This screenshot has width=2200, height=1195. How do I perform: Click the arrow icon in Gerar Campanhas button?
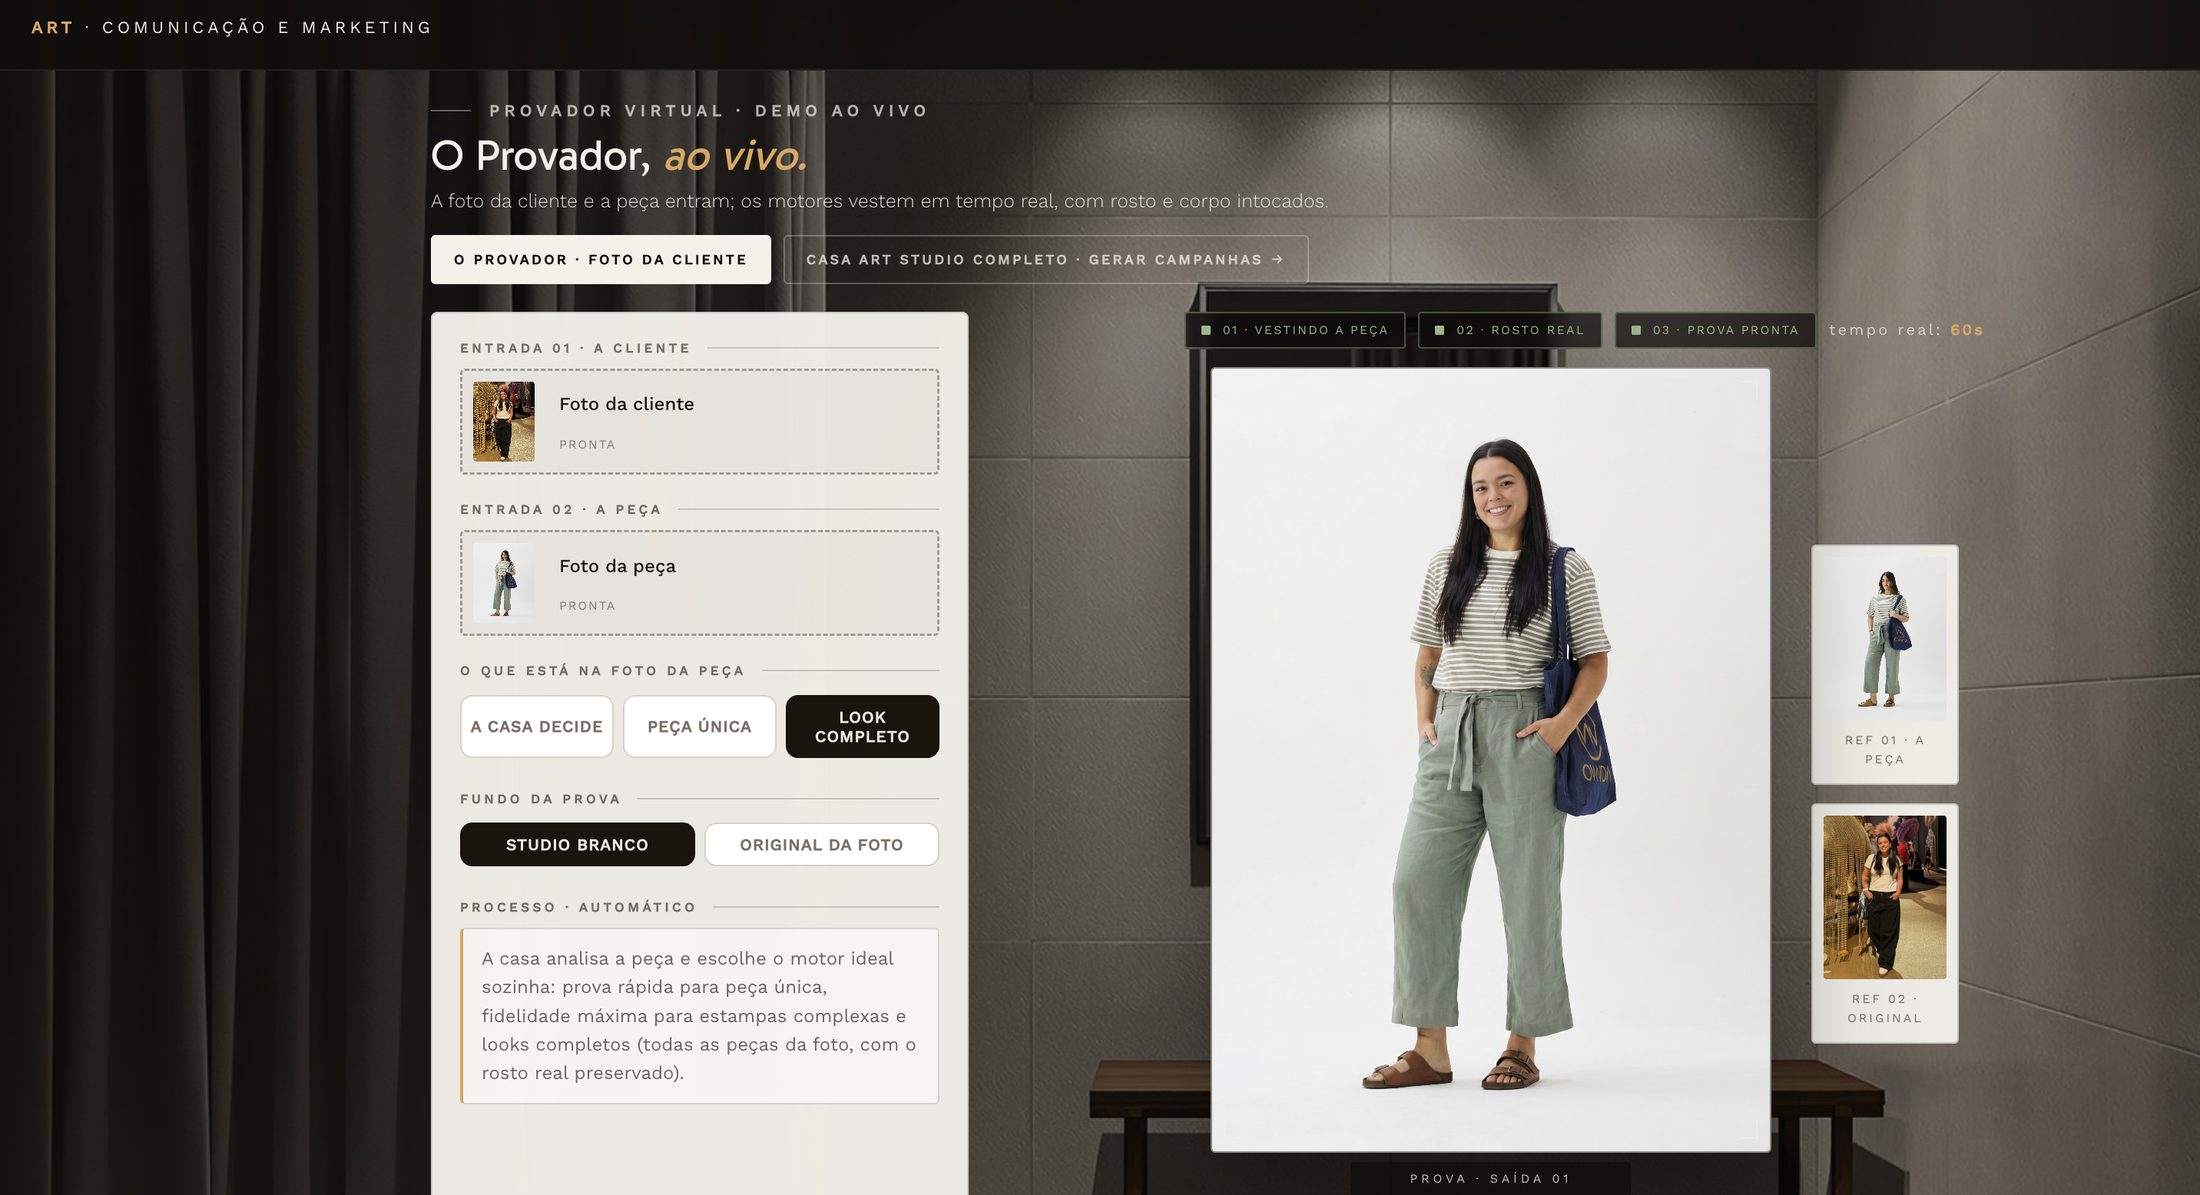1278,259
